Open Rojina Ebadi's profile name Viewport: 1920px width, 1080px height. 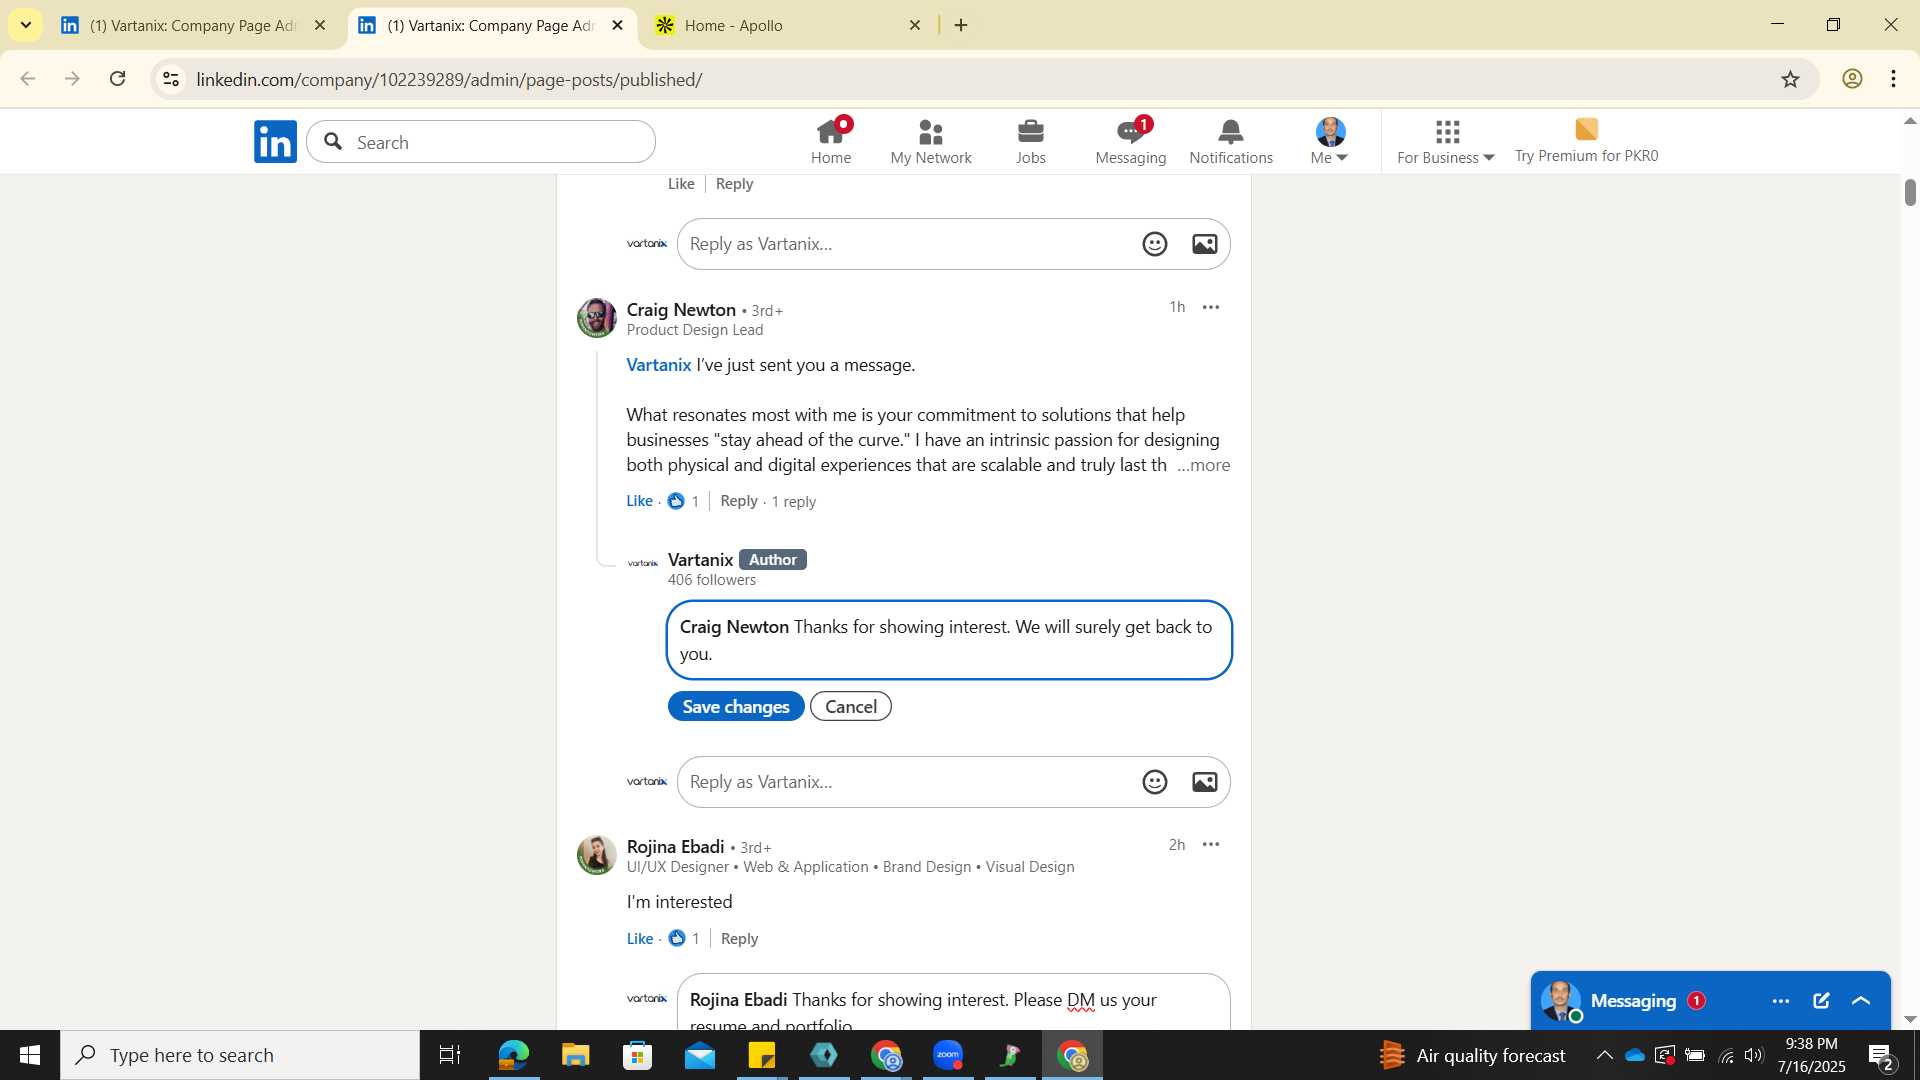click(676, 847)
